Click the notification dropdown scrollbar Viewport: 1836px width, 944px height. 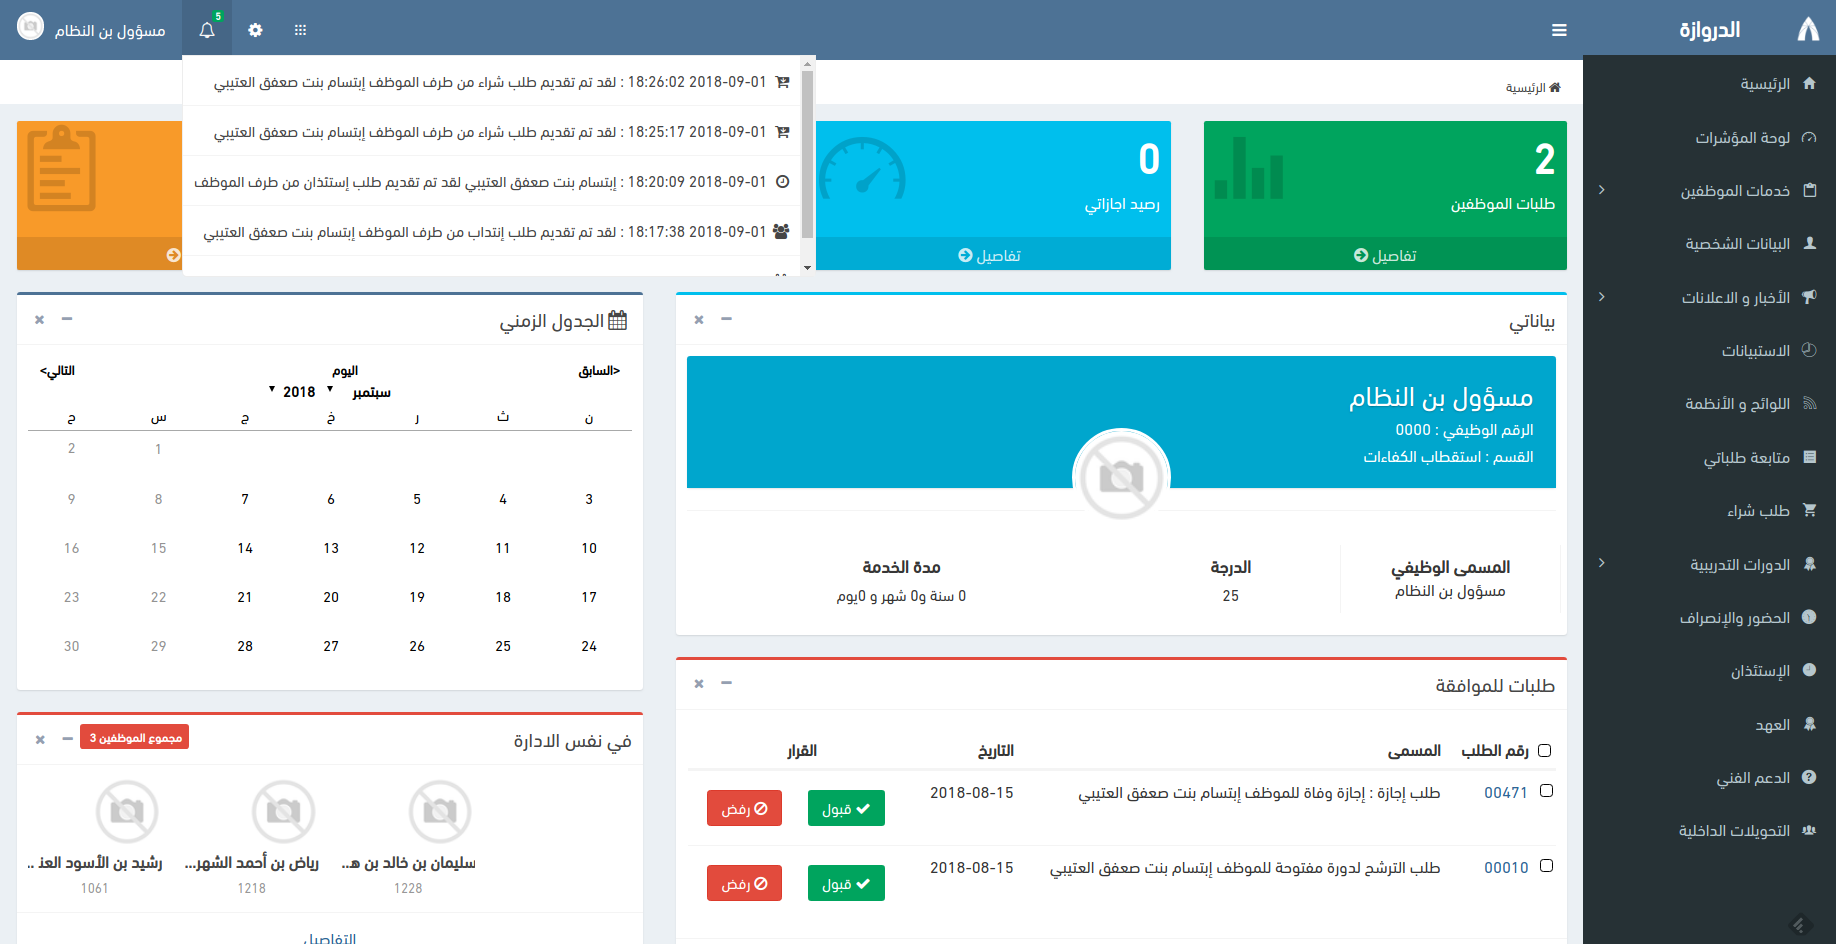click(807, 150)
